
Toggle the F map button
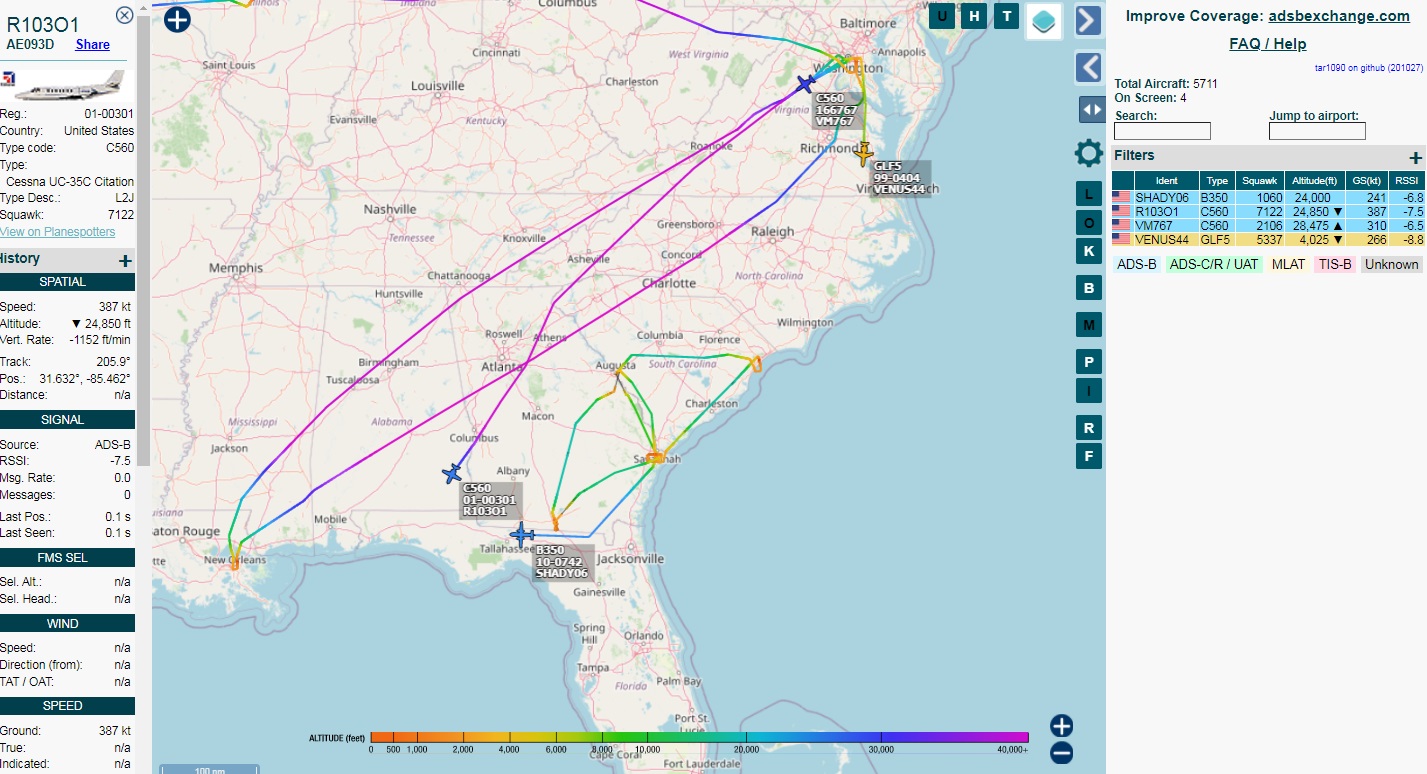tap(1089, 456)
